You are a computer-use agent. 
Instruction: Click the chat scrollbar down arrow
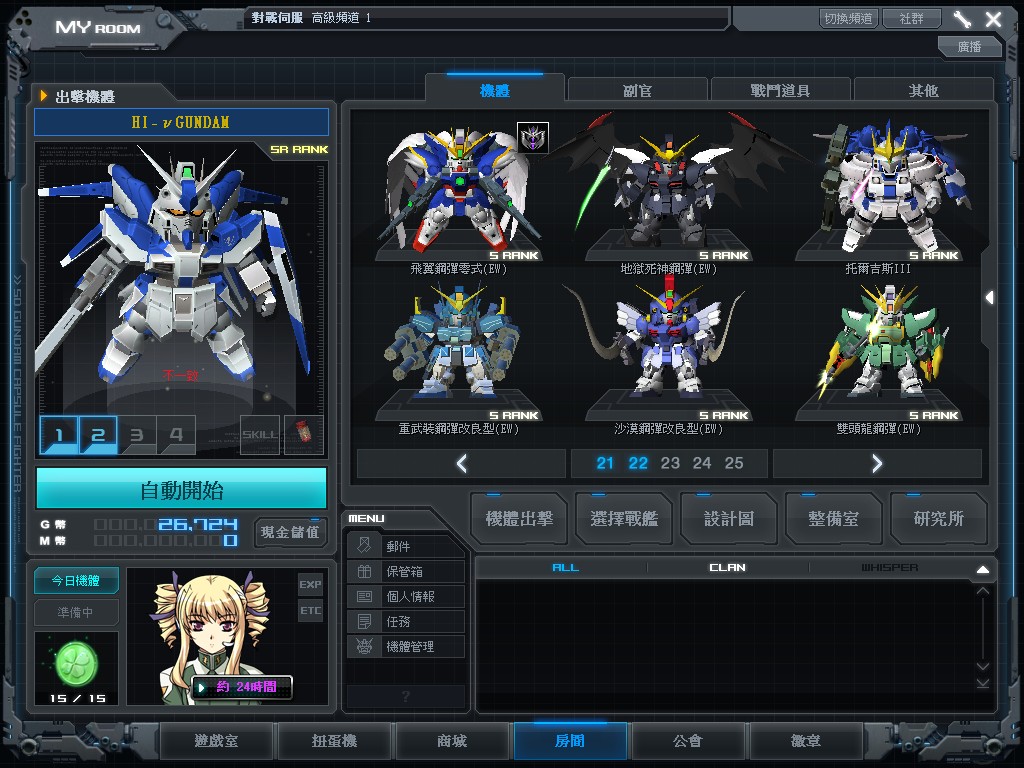tap(982, 682)
